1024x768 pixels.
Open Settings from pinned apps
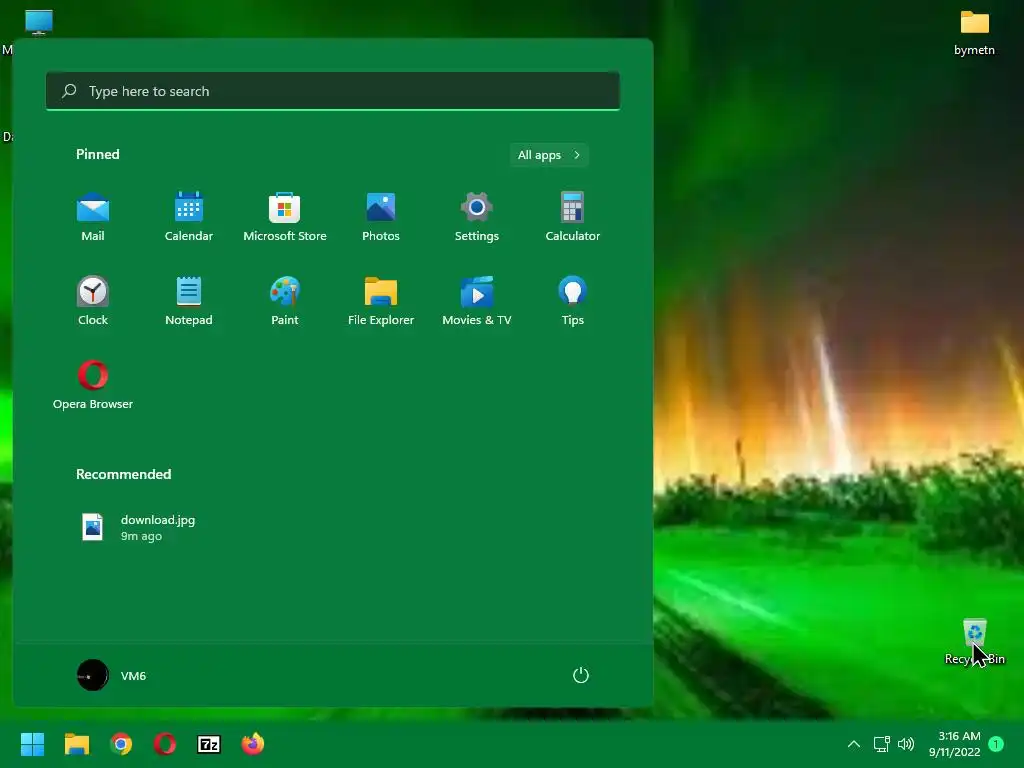(477, 217)
